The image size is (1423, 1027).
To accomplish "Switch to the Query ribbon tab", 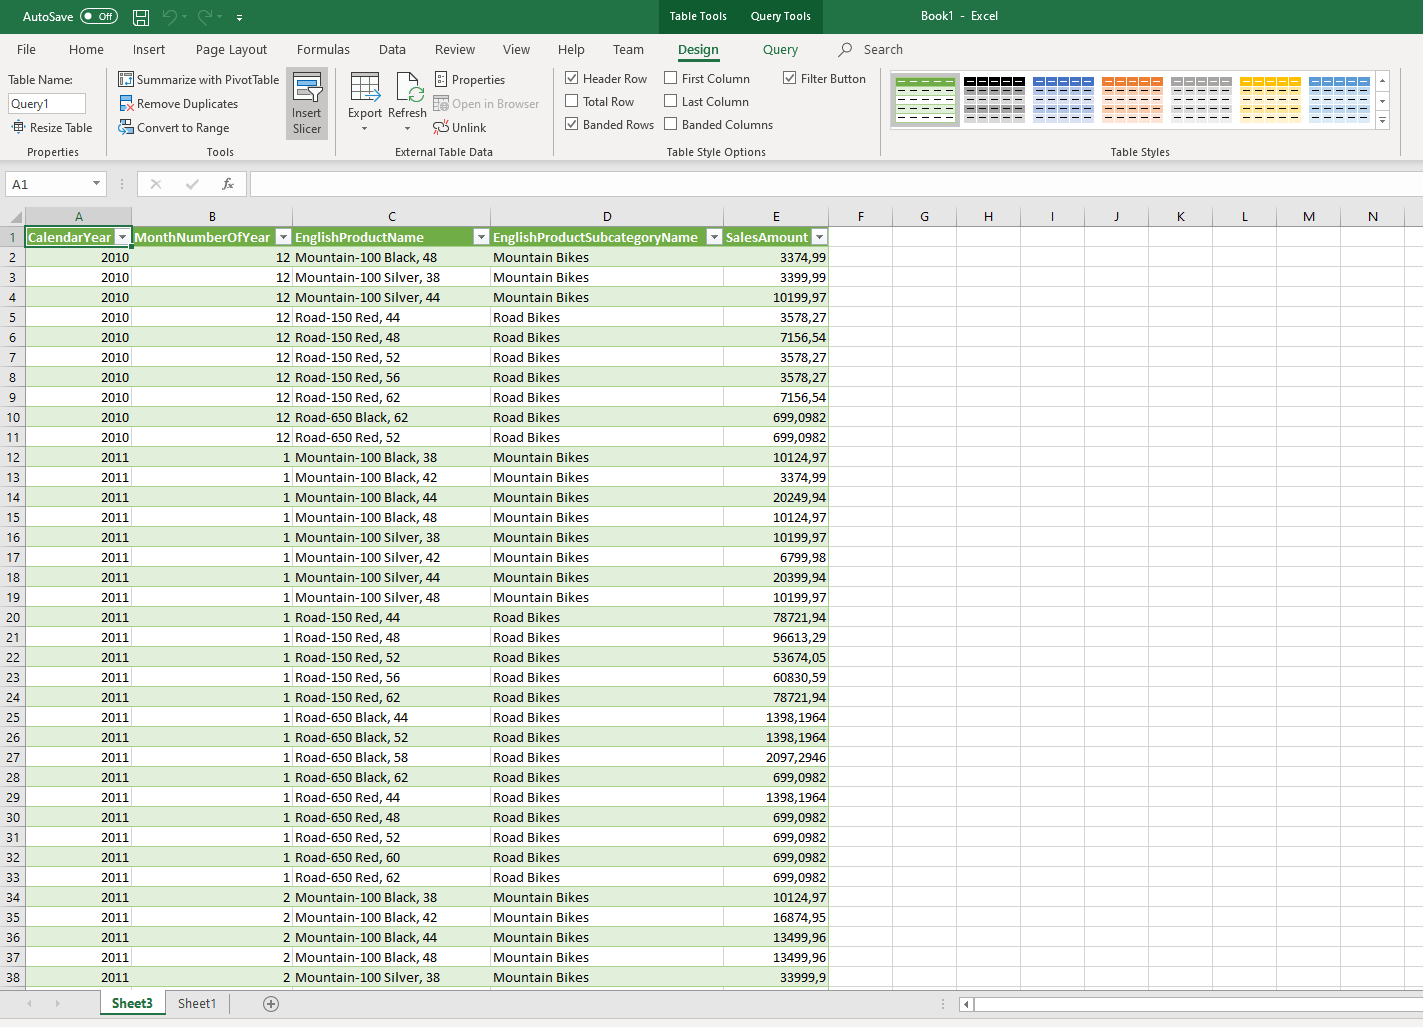I will click(x=779, y=49).
